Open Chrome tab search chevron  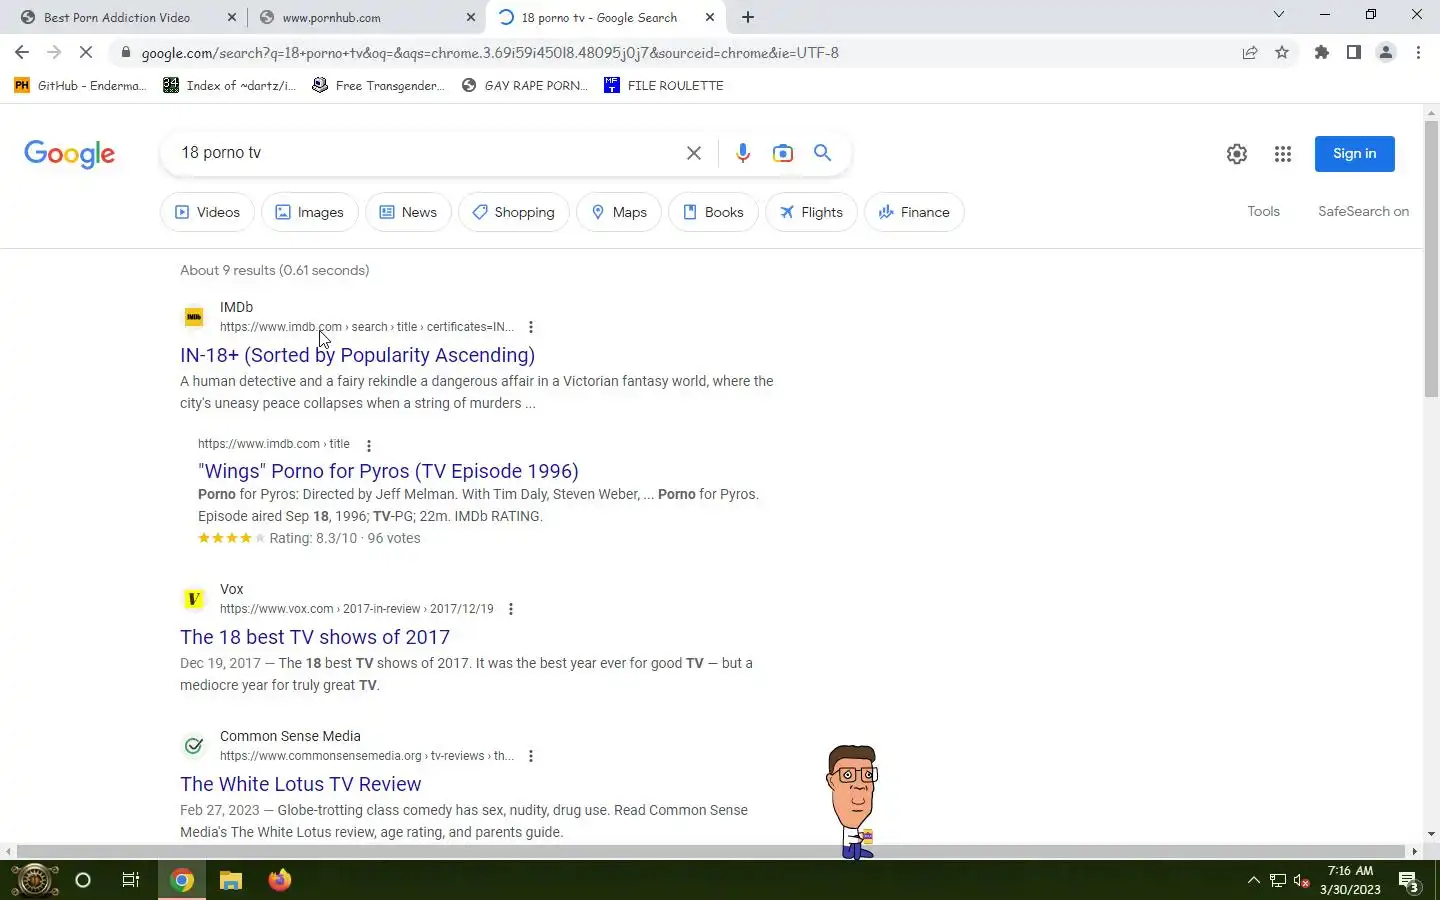tap(1278, 14)
